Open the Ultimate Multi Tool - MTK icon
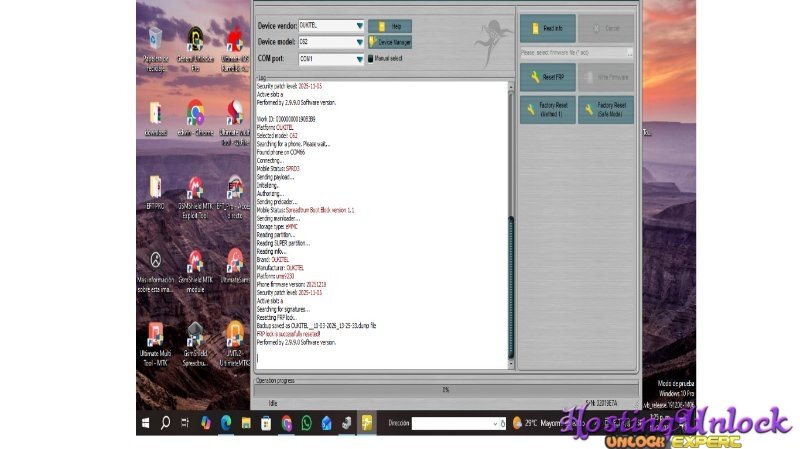 [x=156, y=340]
